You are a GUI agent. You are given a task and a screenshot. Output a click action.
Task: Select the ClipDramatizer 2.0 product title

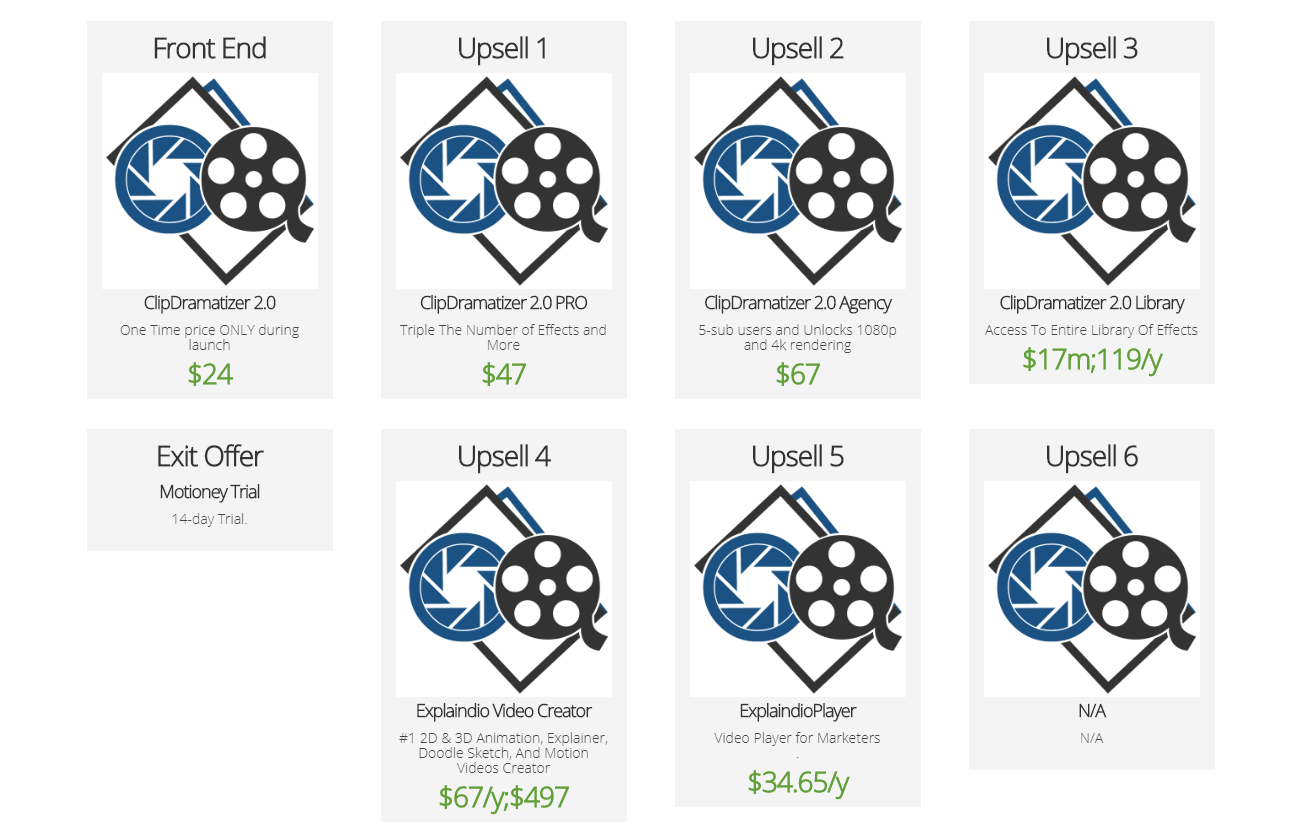[x=210, y=303]
